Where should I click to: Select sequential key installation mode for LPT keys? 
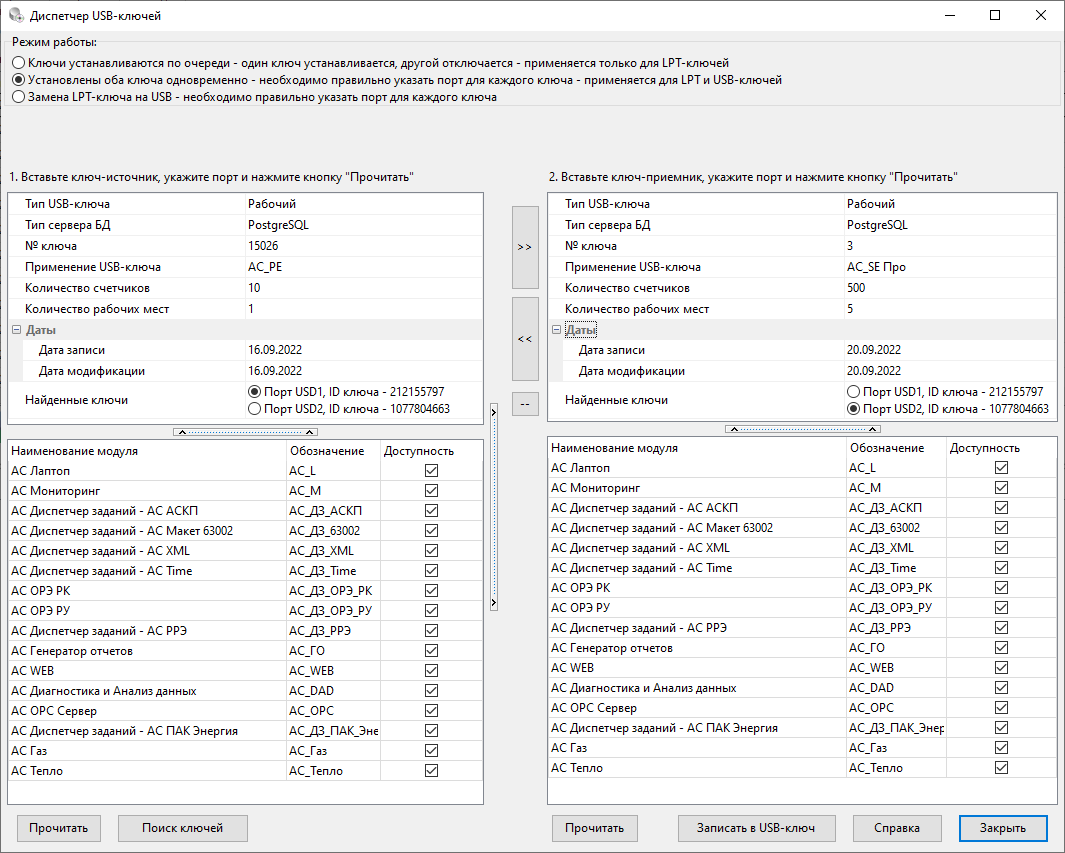pyautogui.click(x=18, y=62)
